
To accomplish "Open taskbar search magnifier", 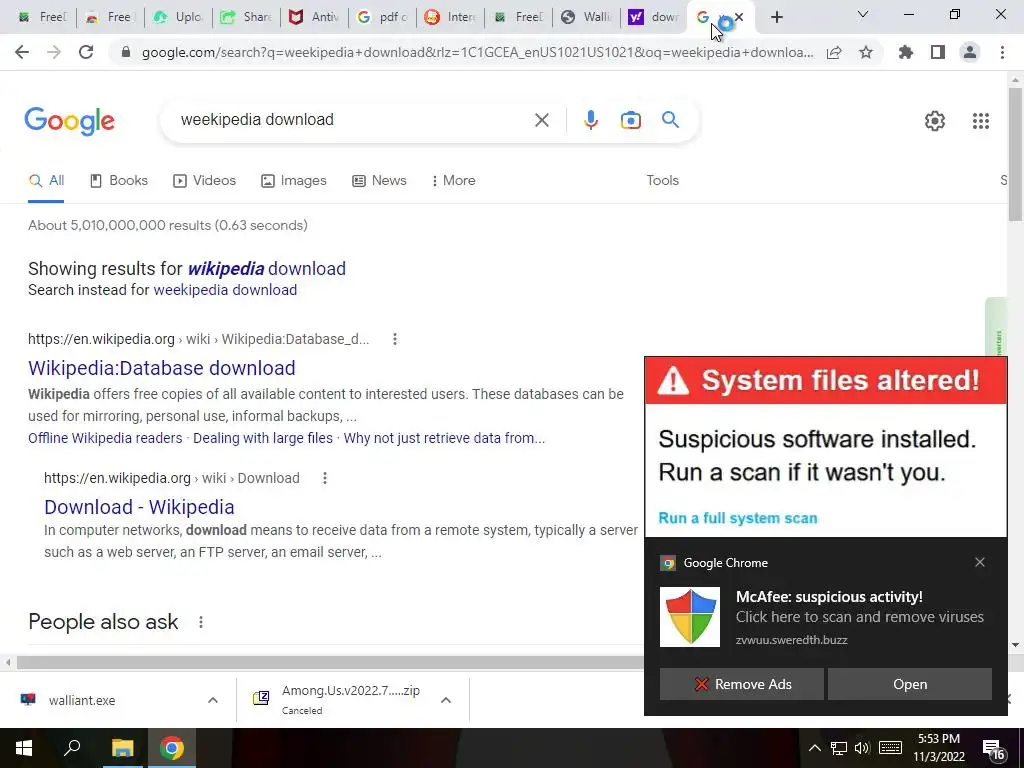I will click(x=72, y=748).
